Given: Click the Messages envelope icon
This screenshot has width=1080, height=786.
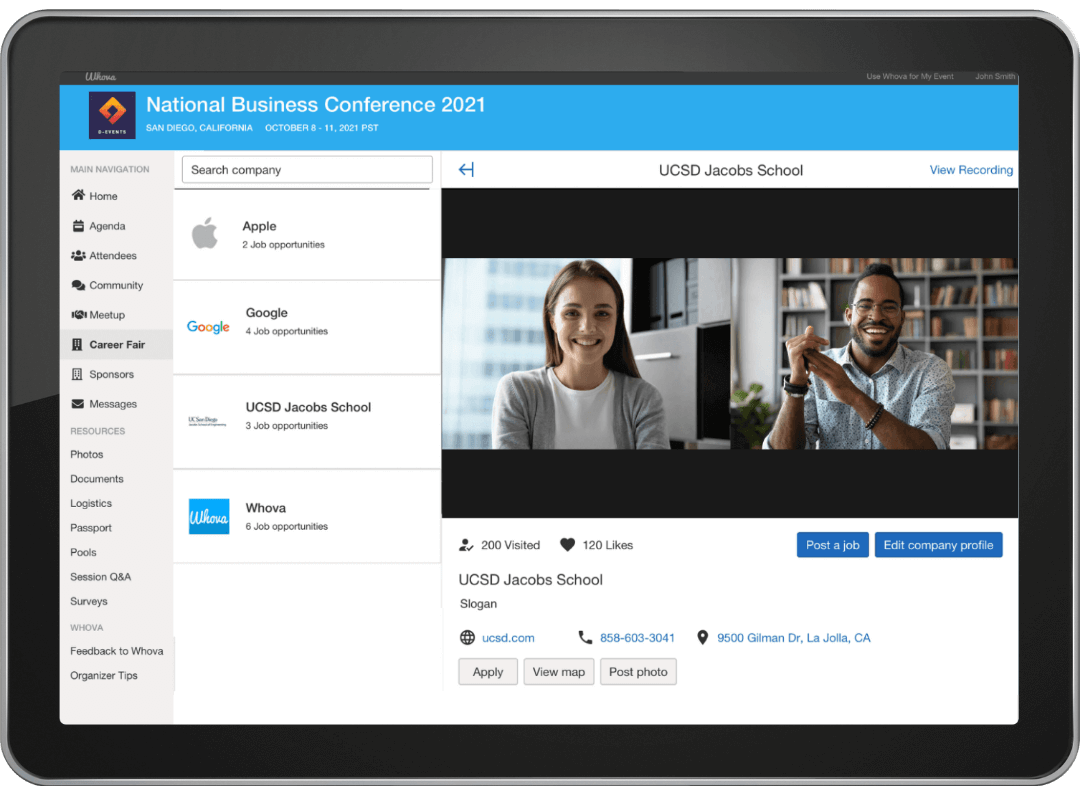Looking at the screenshot, I should (78, 404).
